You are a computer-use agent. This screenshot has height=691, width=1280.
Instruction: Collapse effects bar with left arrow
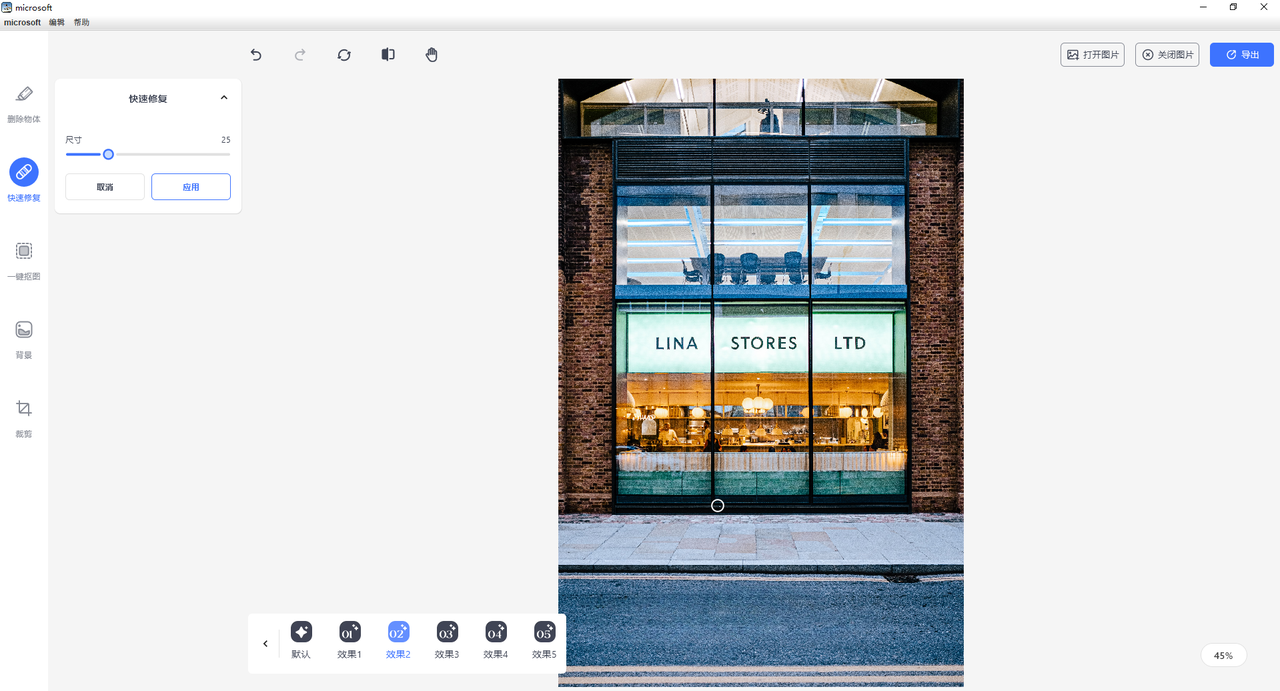(x=265, y=644)
